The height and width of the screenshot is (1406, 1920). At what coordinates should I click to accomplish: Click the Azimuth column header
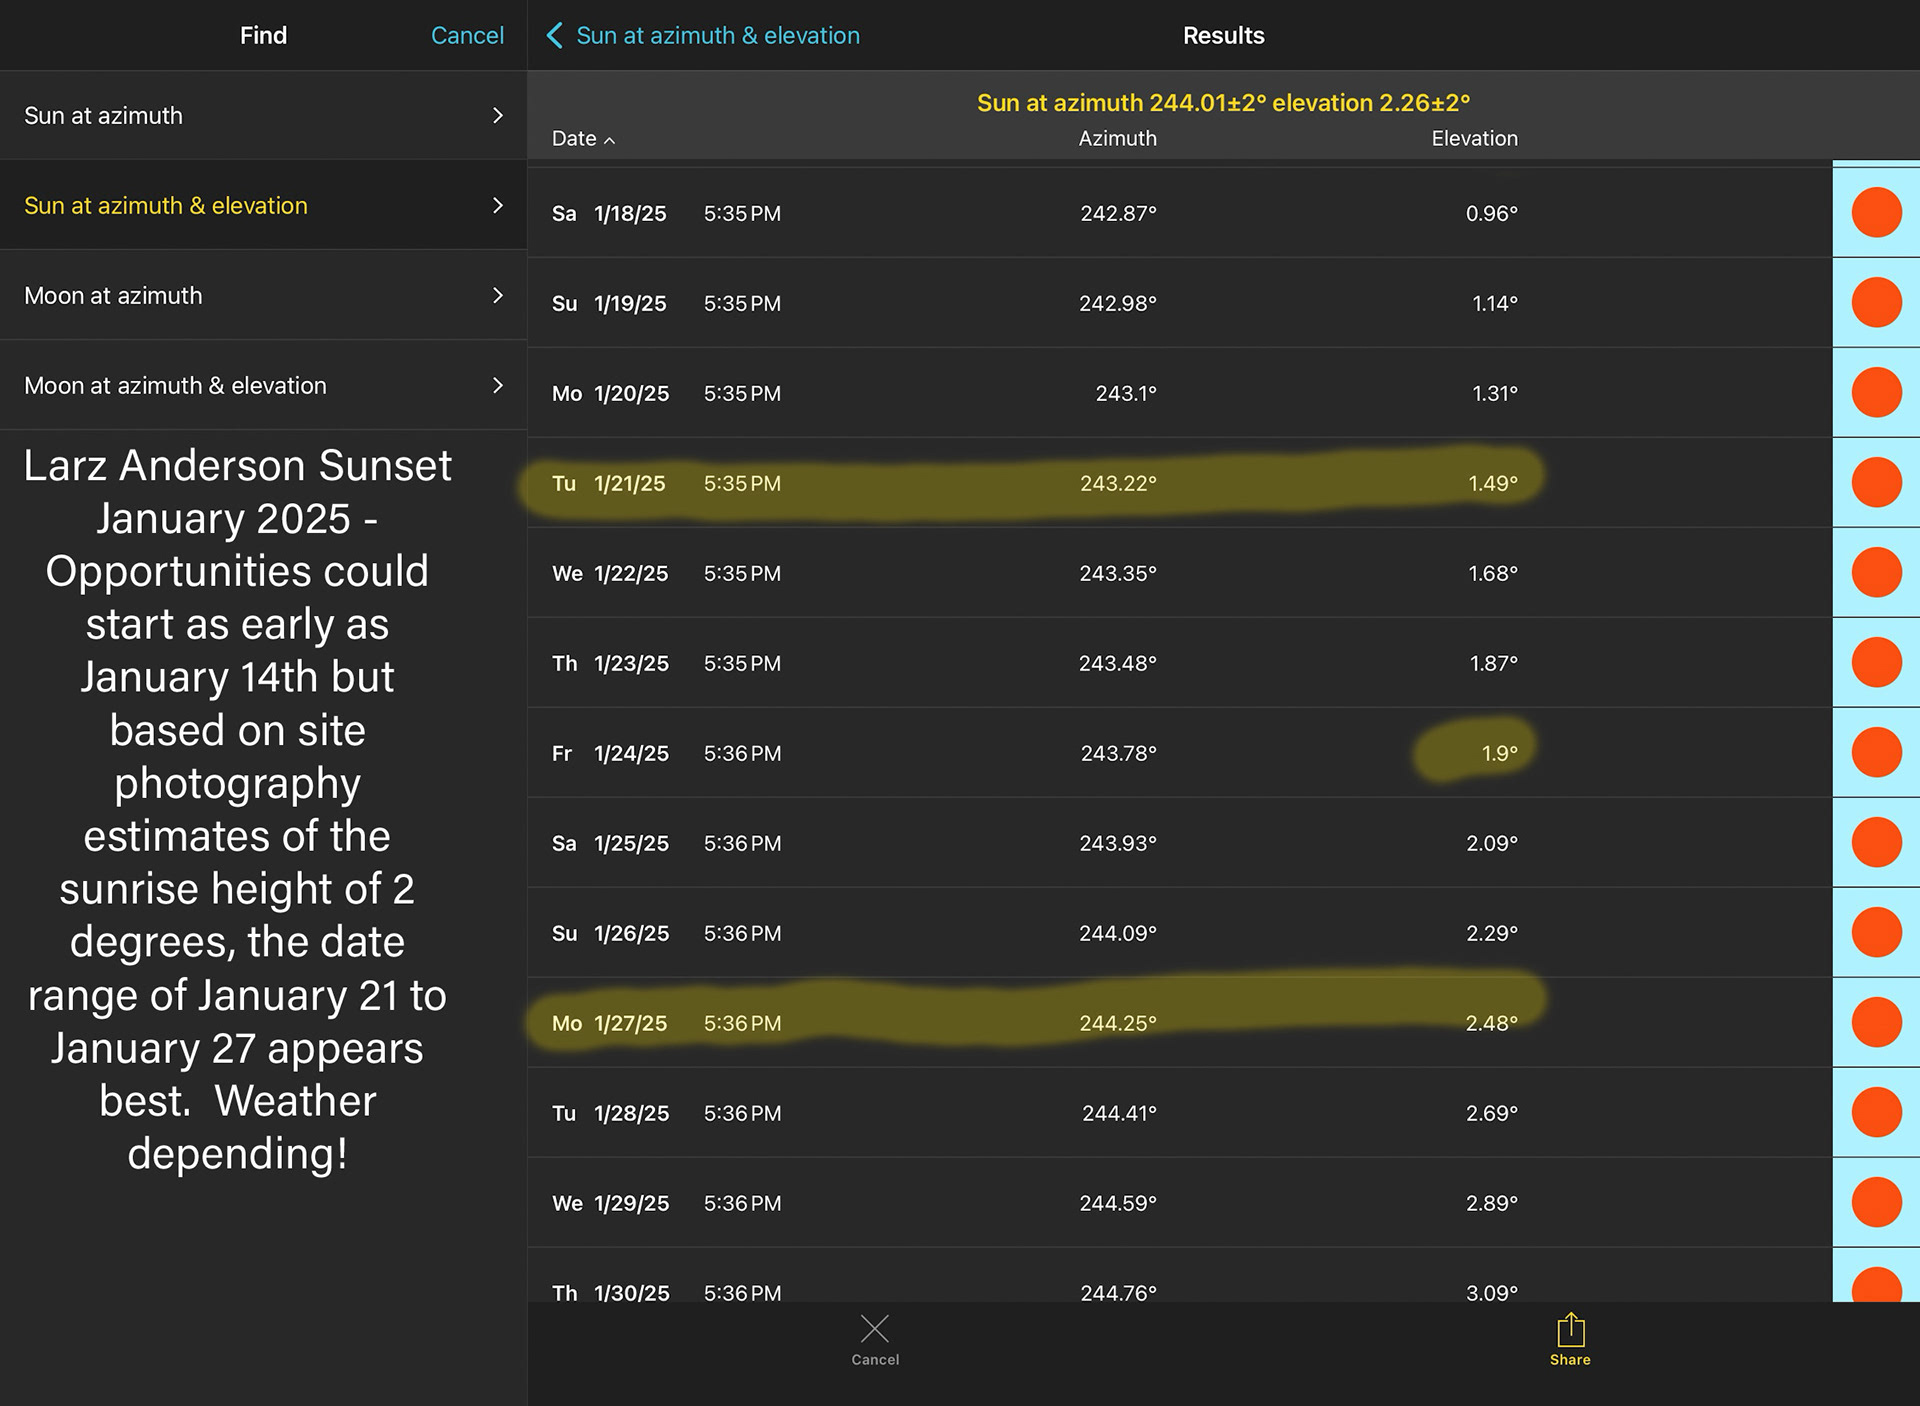[x=1117, y=139]
